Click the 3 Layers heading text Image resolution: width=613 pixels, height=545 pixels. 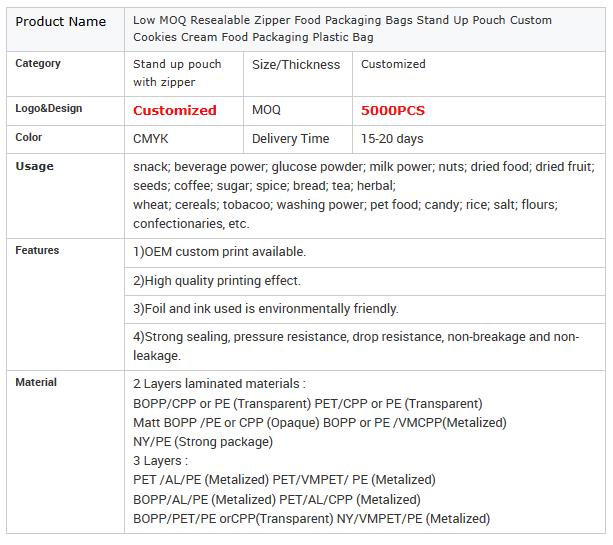(x=160, y=461)
